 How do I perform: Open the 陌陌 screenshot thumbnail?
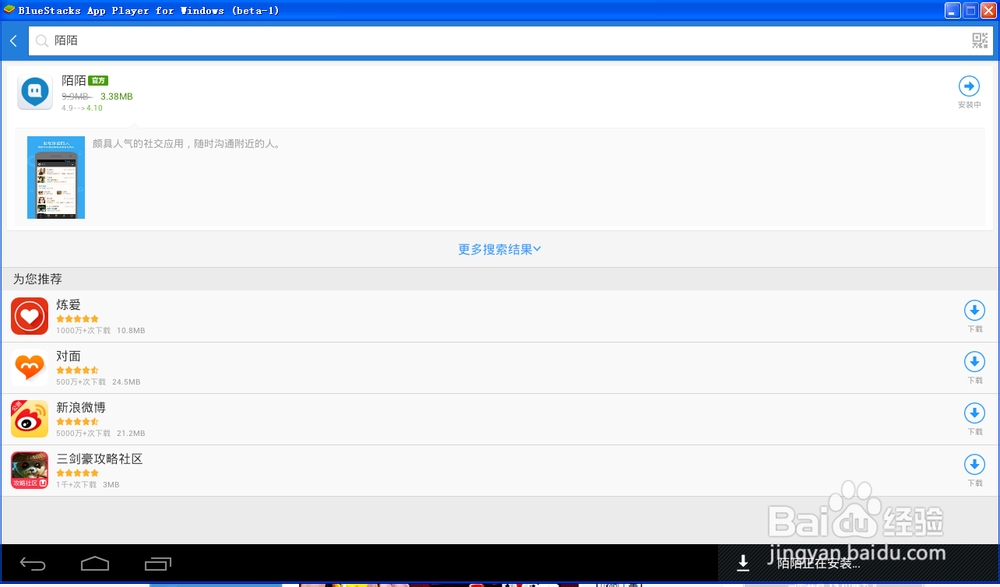[56, 177]
